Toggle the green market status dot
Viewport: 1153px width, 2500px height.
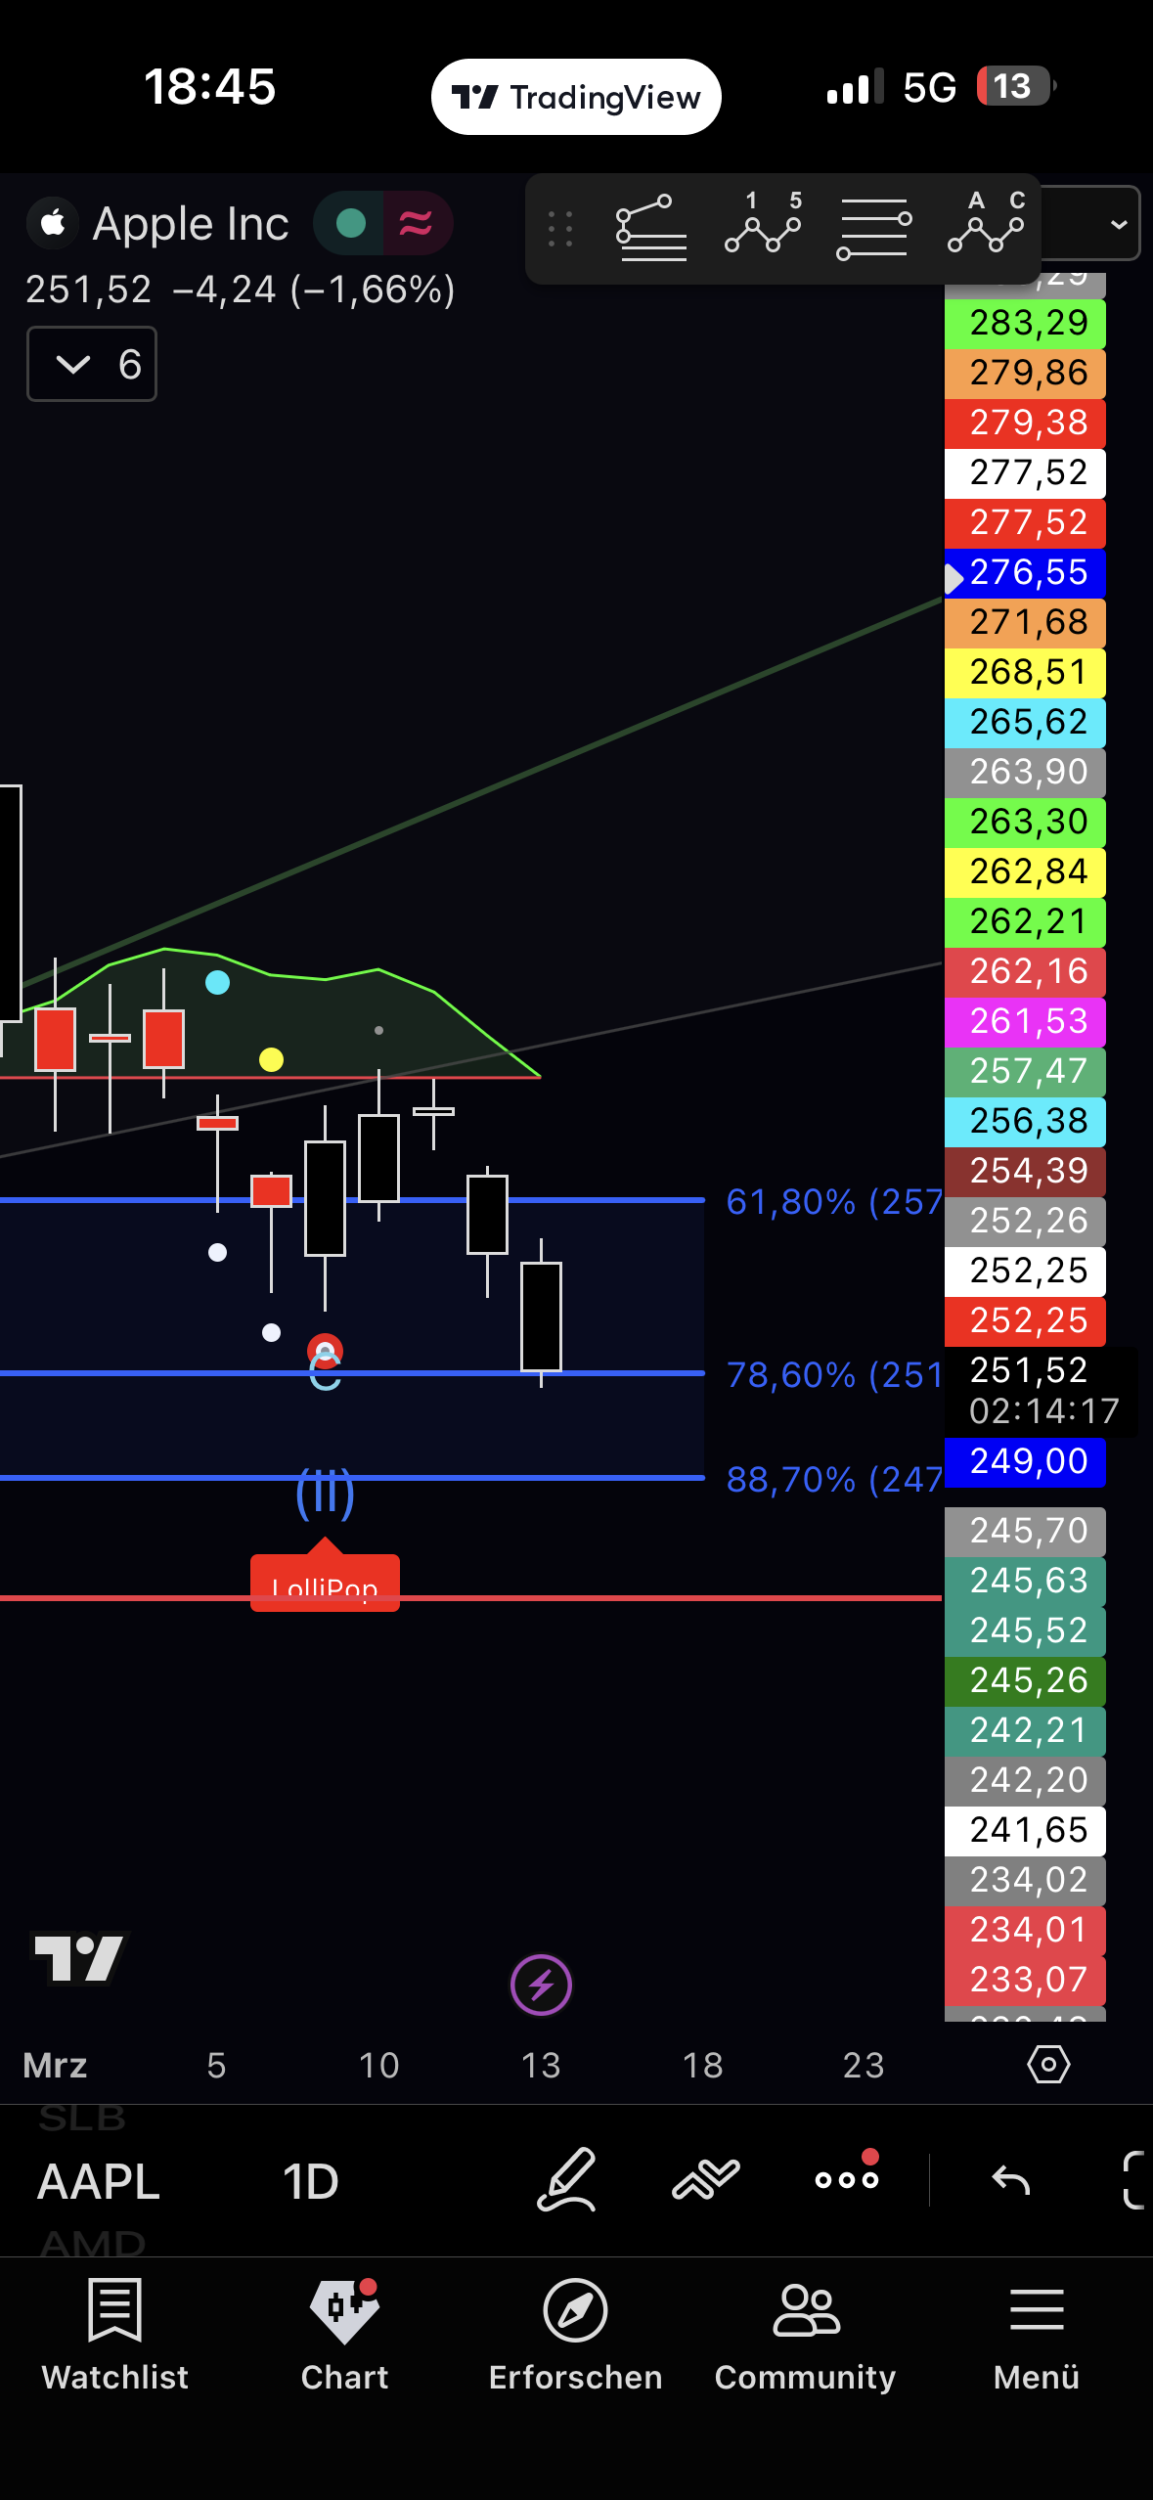pos(350,223)
